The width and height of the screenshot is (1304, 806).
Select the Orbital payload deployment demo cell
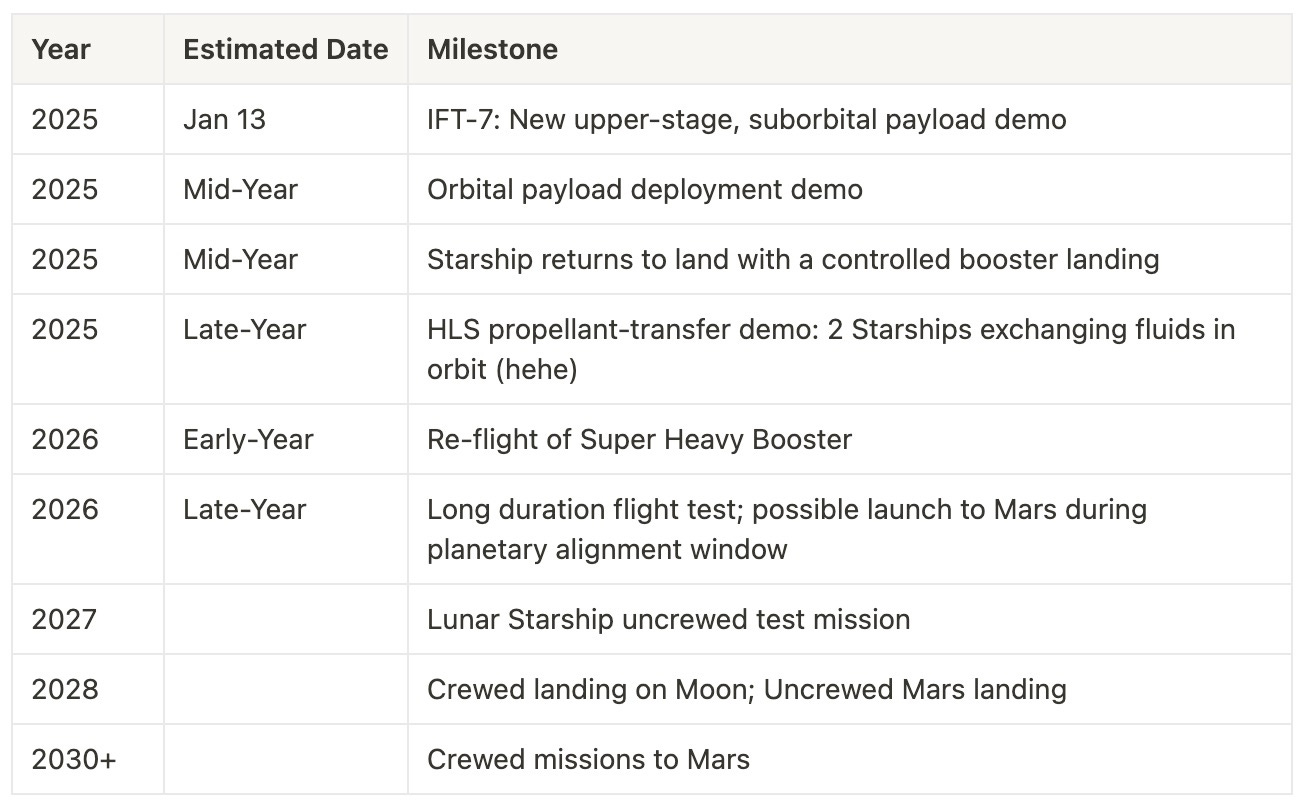pyautogui.click(x=849, y=190)
